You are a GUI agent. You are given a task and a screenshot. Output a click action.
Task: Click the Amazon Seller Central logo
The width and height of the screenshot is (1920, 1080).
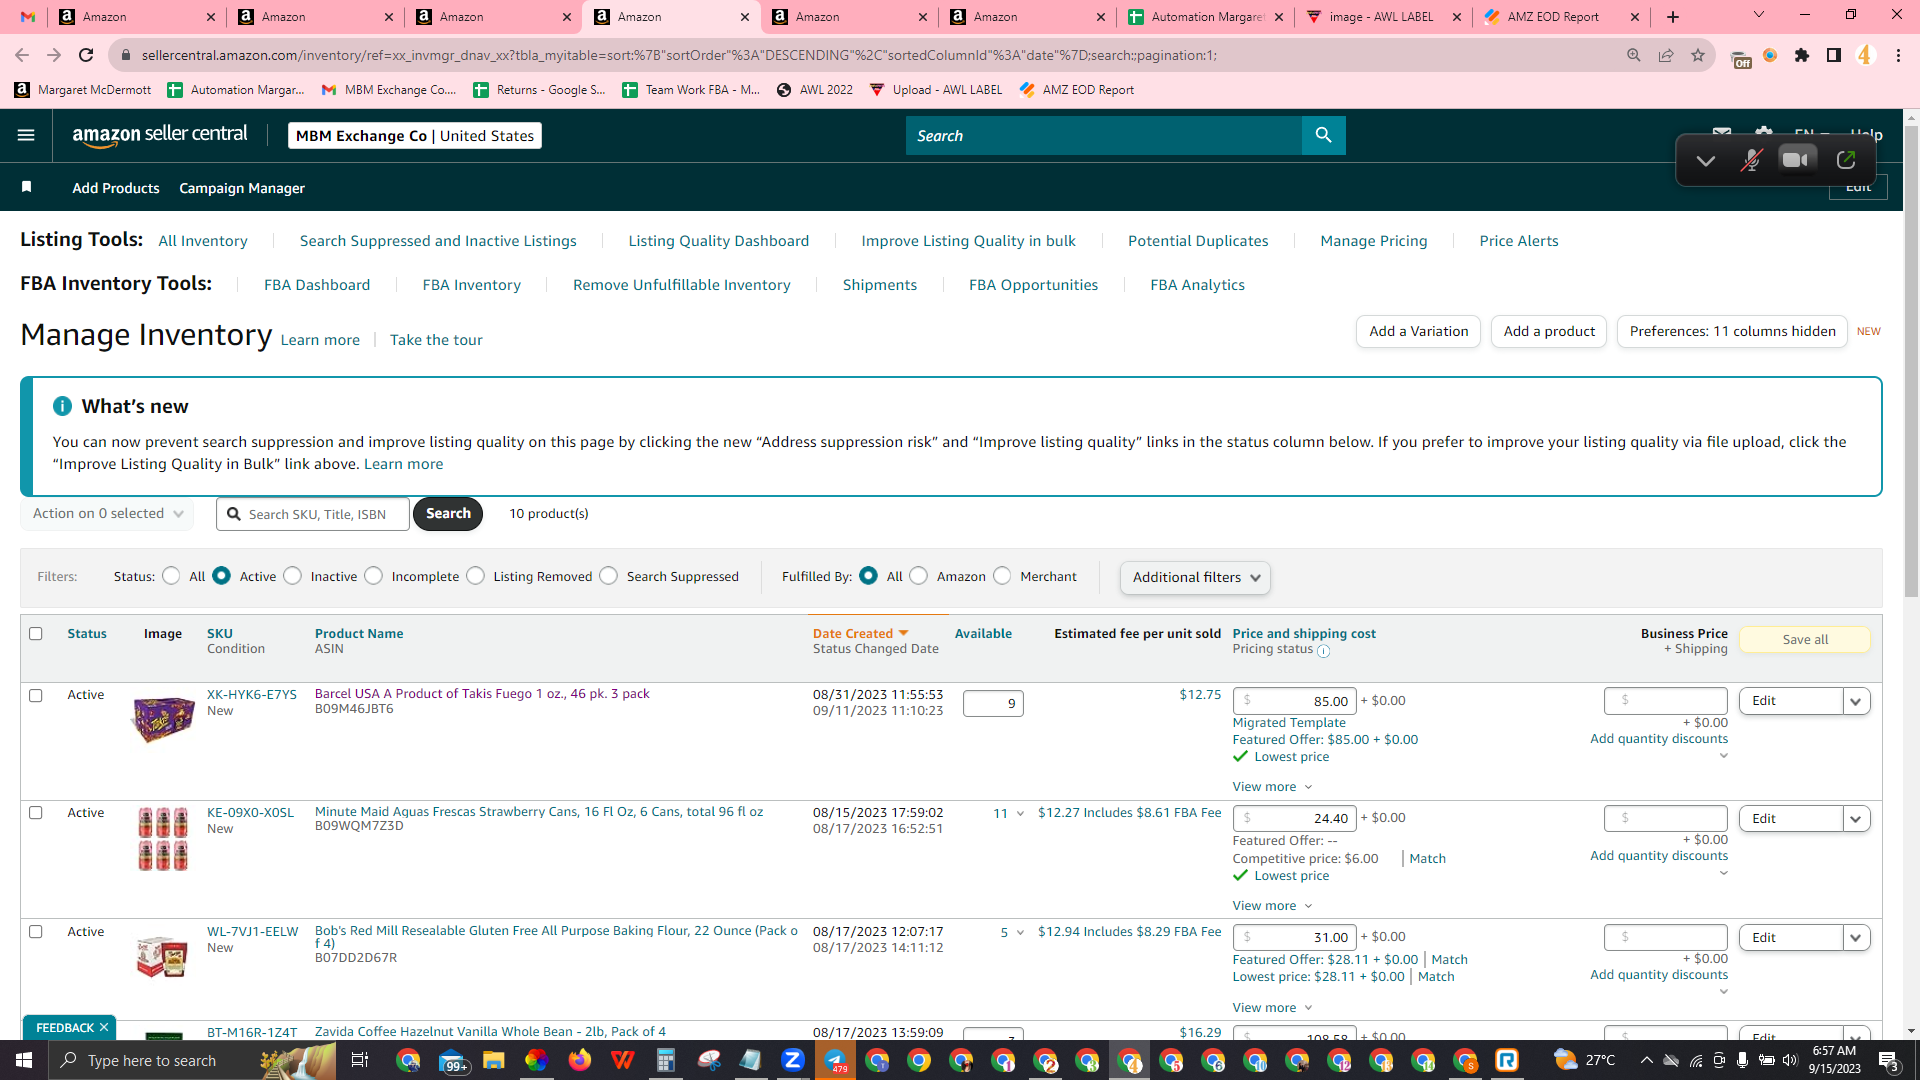(160, 135)
